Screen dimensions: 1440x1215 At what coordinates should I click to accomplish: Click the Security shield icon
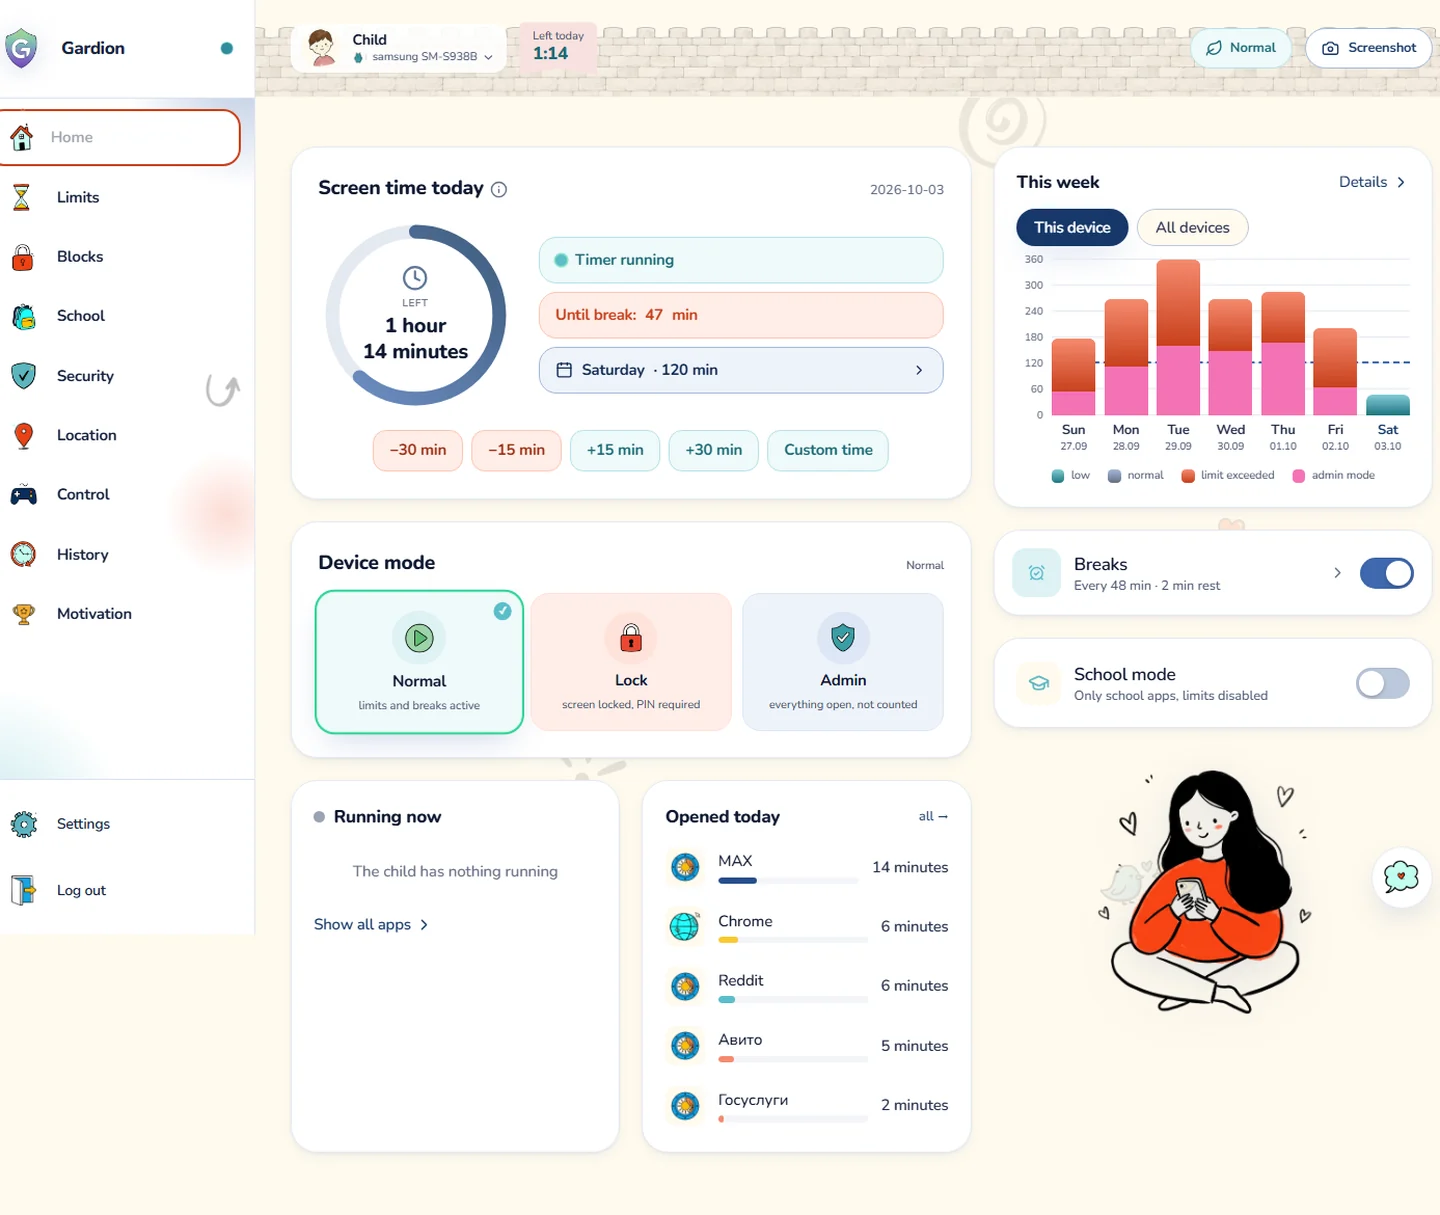pos(23,376)
